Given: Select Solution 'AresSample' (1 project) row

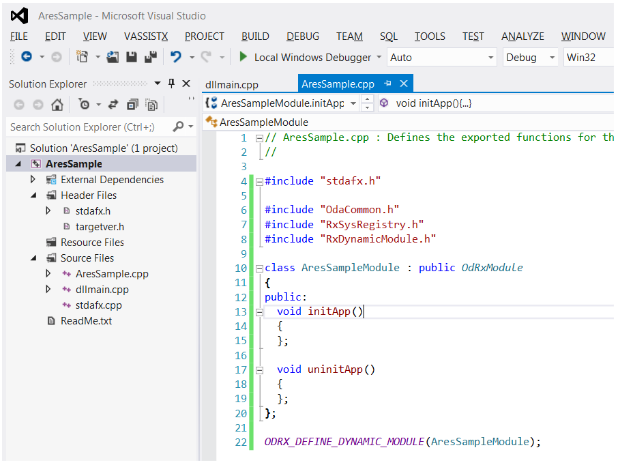Looking at the screenshot, I should tap(101, 148).
